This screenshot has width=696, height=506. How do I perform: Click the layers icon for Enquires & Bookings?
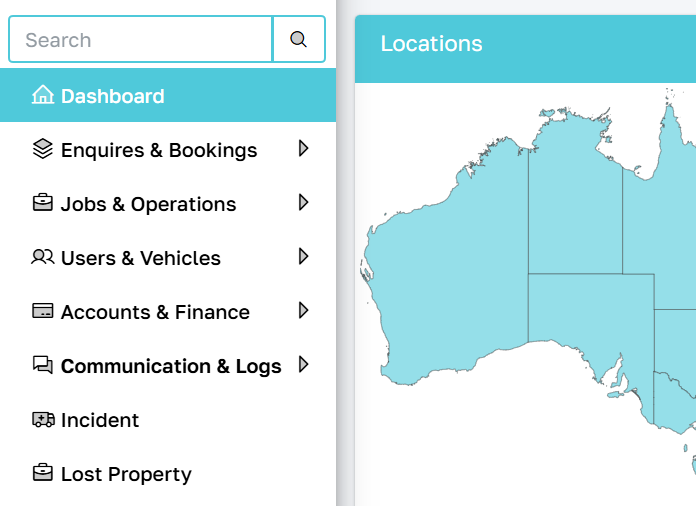pyautogui.click(x=43, y=150)
